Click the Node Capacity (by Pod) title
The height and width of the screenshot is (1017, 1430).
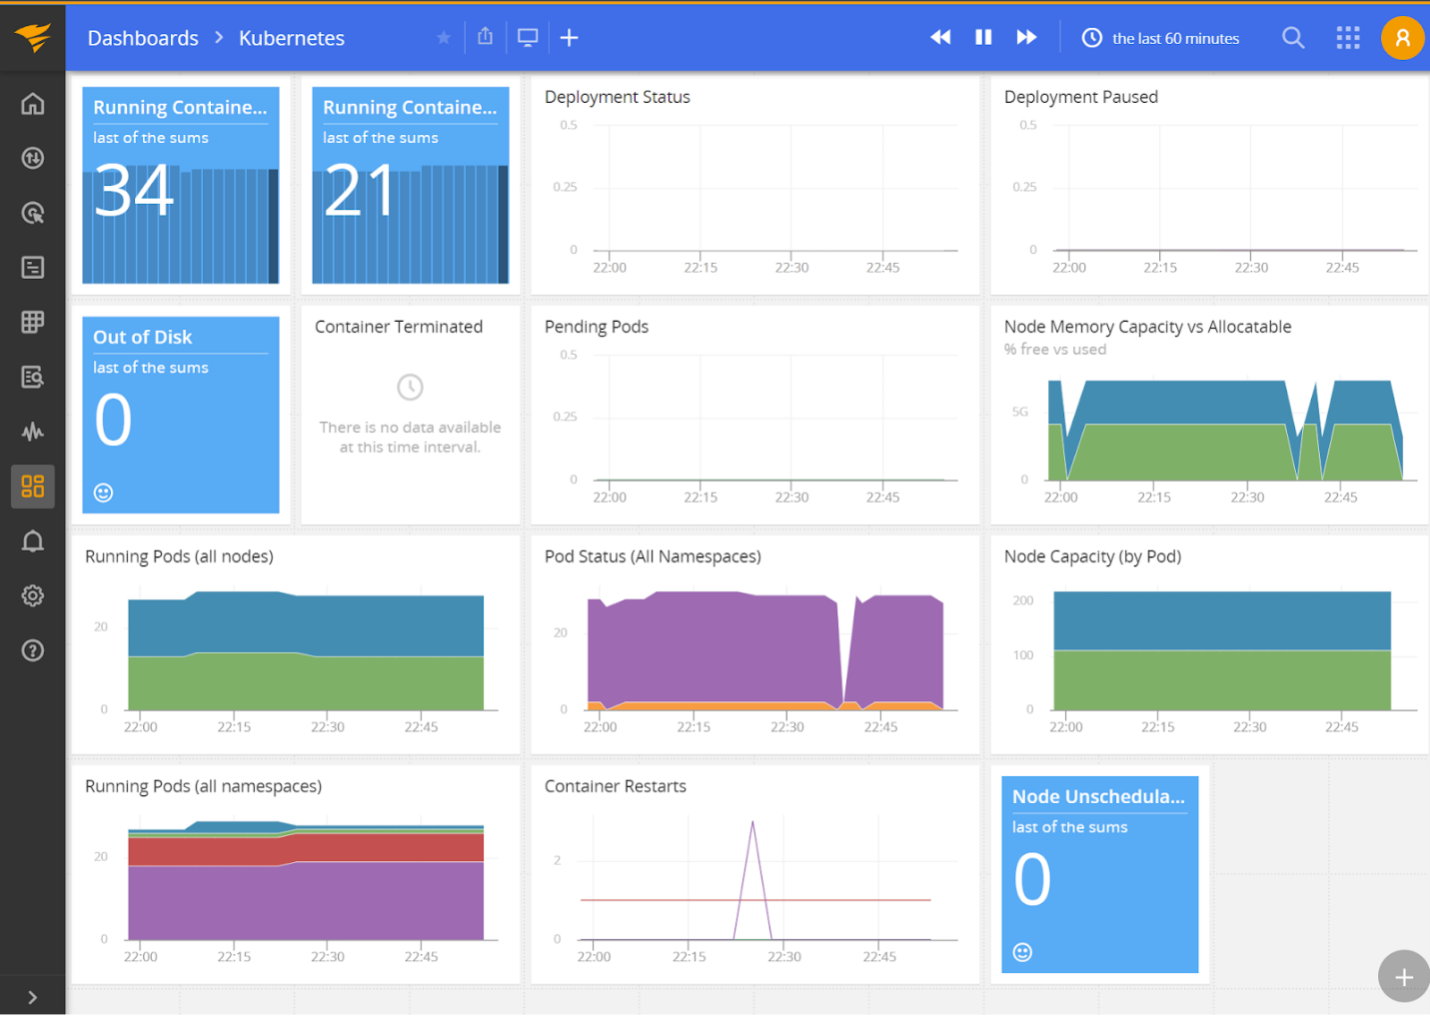coord(1093,556)
